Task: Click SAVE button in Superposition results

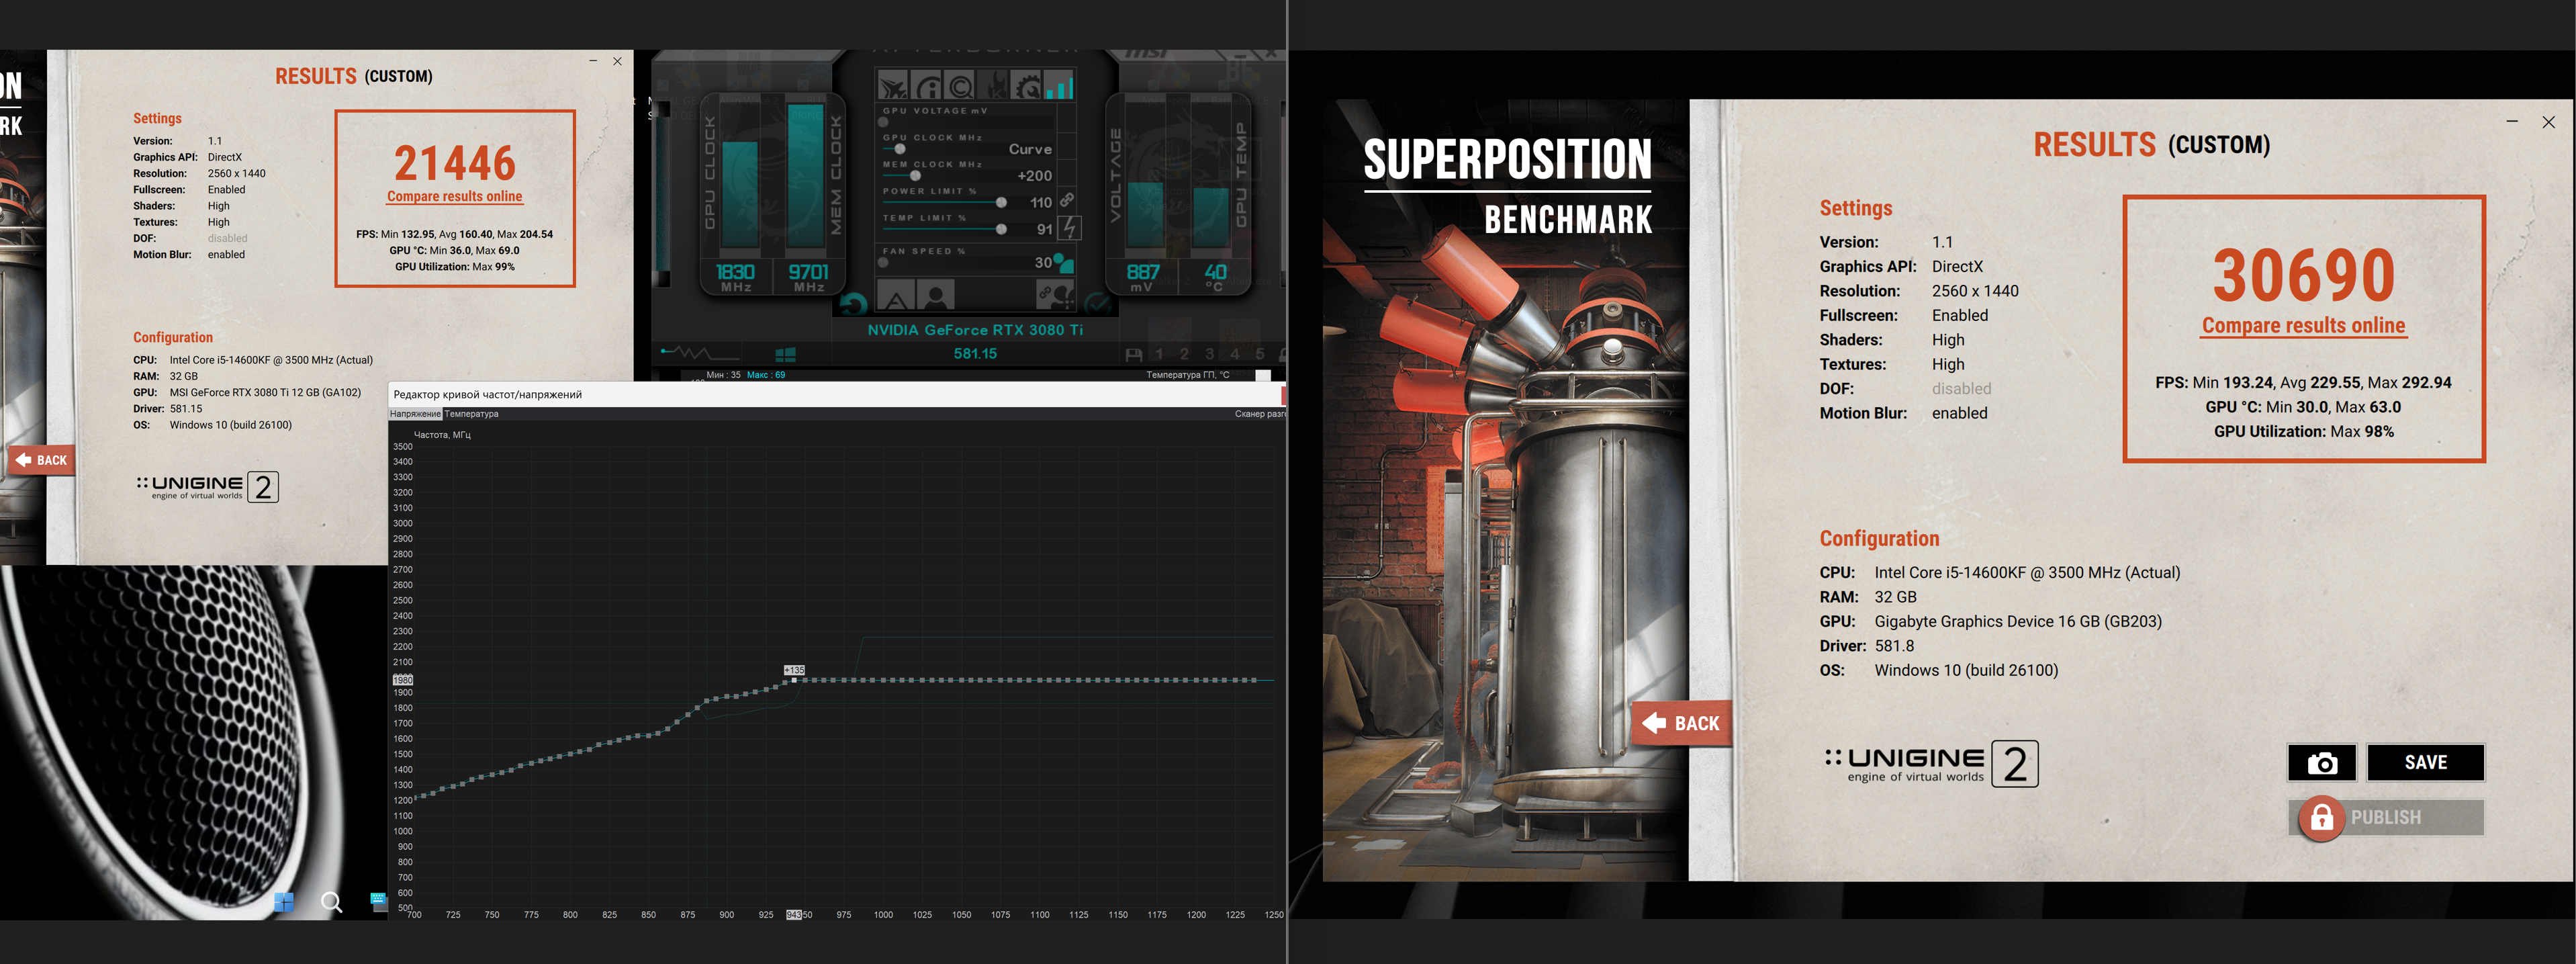Action: point(2425,763)
